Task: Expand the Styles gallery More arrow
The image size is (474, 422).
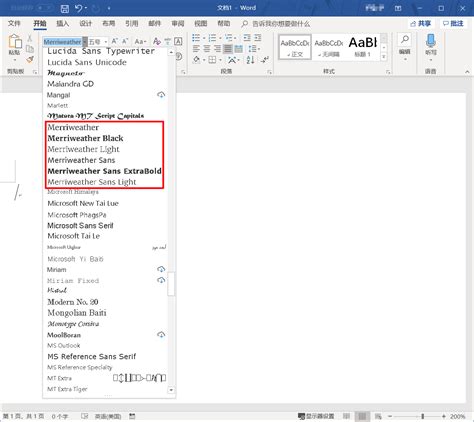Action: coord(384,57)
